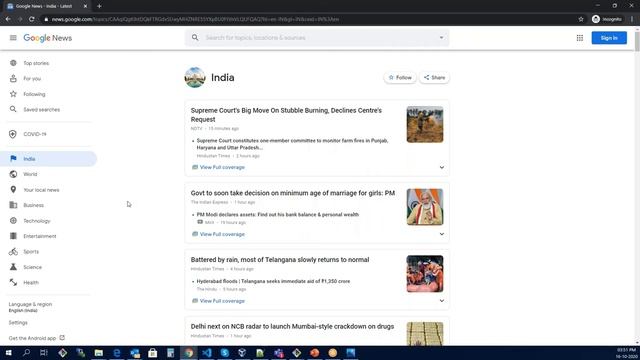This screenshot has height=360, width=640.
Task: Click the Google News logo
Action: 48,38
